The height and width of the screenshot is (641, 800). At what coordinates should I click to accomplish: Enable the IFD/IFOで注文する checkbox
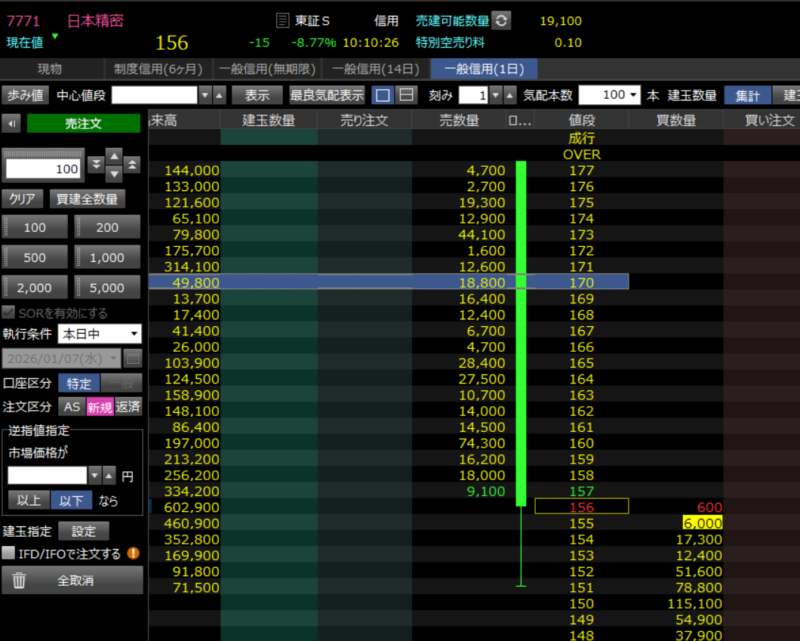pyautogui.click(x=9, y=553)
